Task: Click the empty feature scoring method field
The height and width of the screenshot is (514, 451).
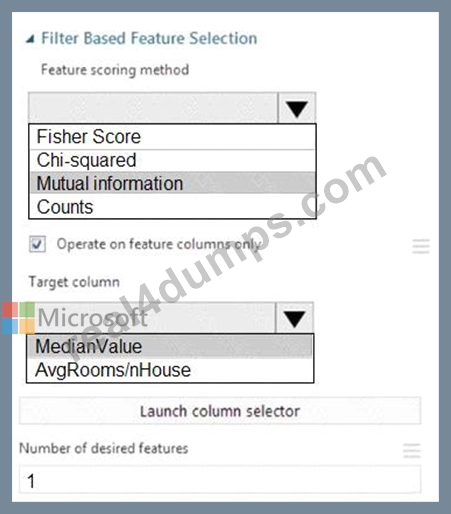Action: pos(153,108)
